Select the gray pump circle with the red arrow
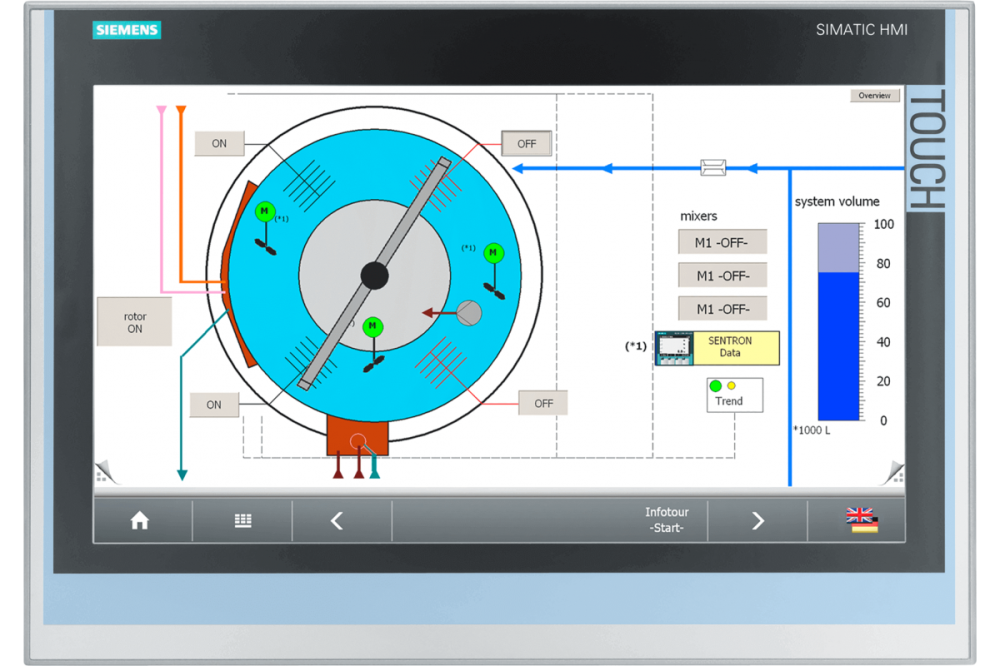This screenshot has width=1000, height=666. [x=468, y=313]
